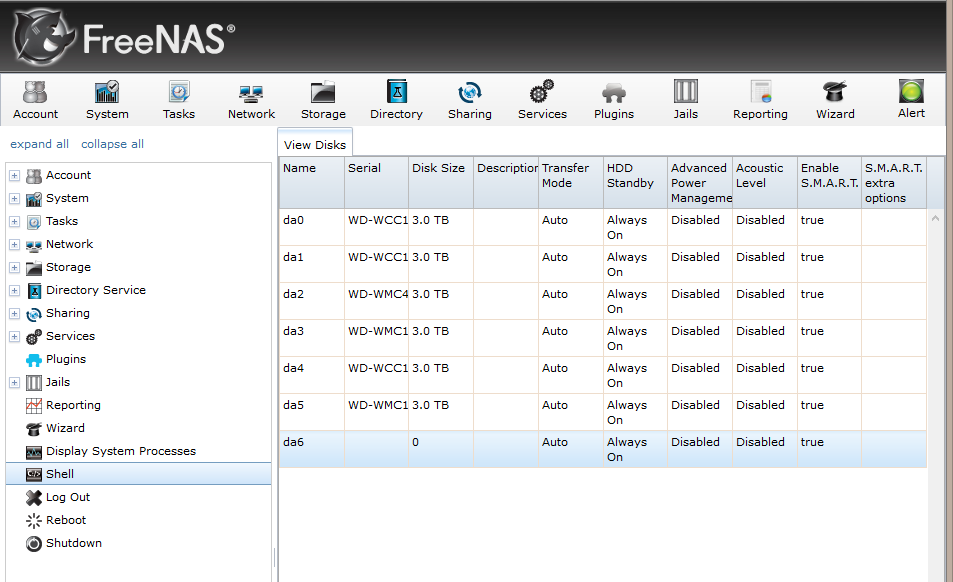
Task: Open Network in the top toolbar
Action: pos(251,100)
